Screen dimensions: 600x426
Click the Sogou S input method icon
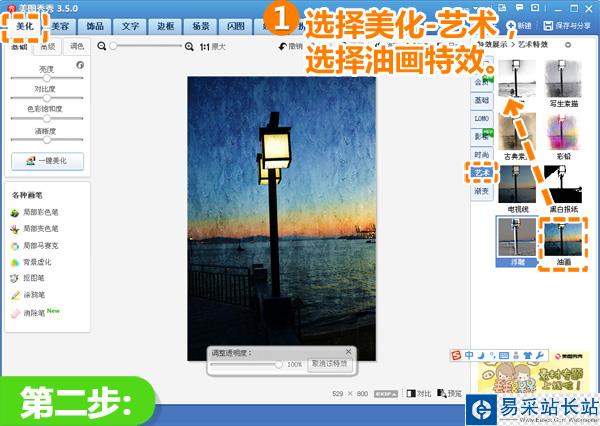pyautogui.click(x=456, y=356)
